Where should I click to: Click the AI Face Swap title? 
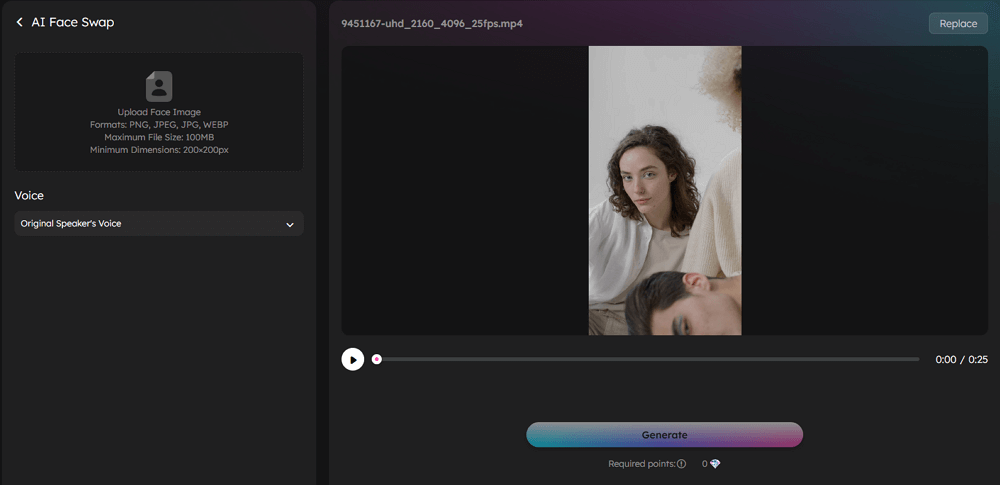(73, 22)
